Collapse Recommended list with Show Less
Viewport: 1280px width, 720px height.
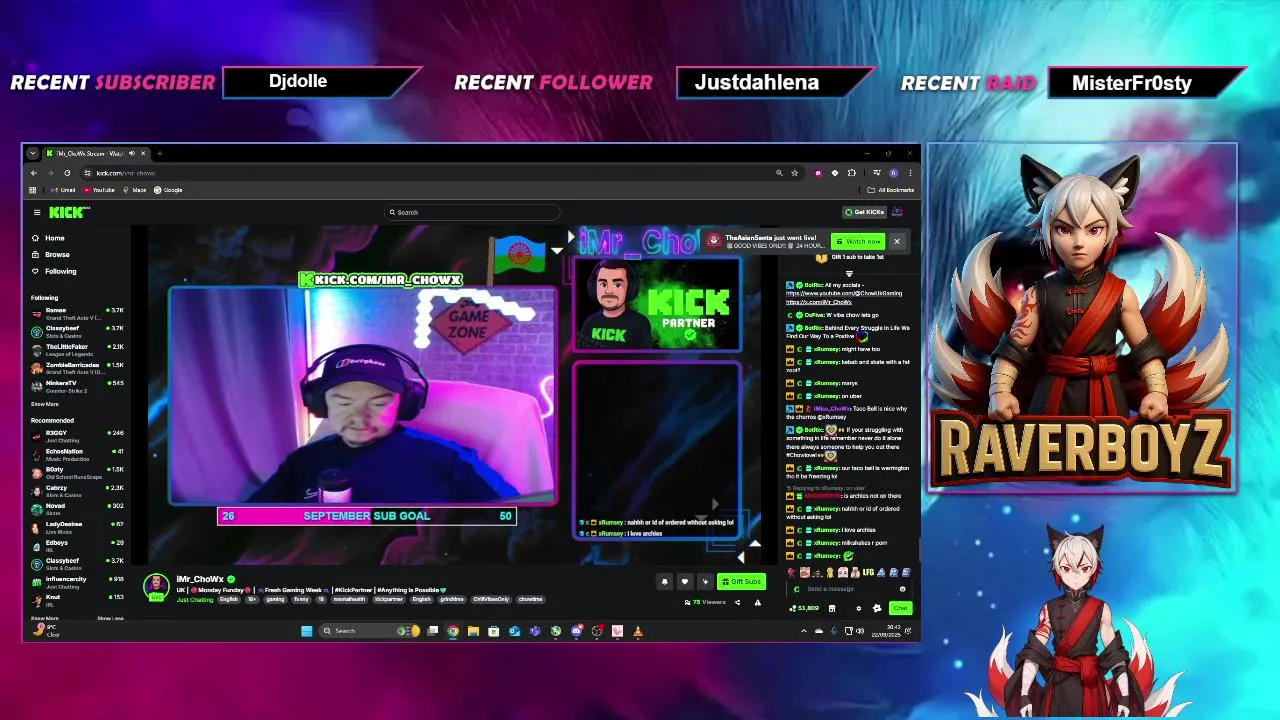pos(110,618)
